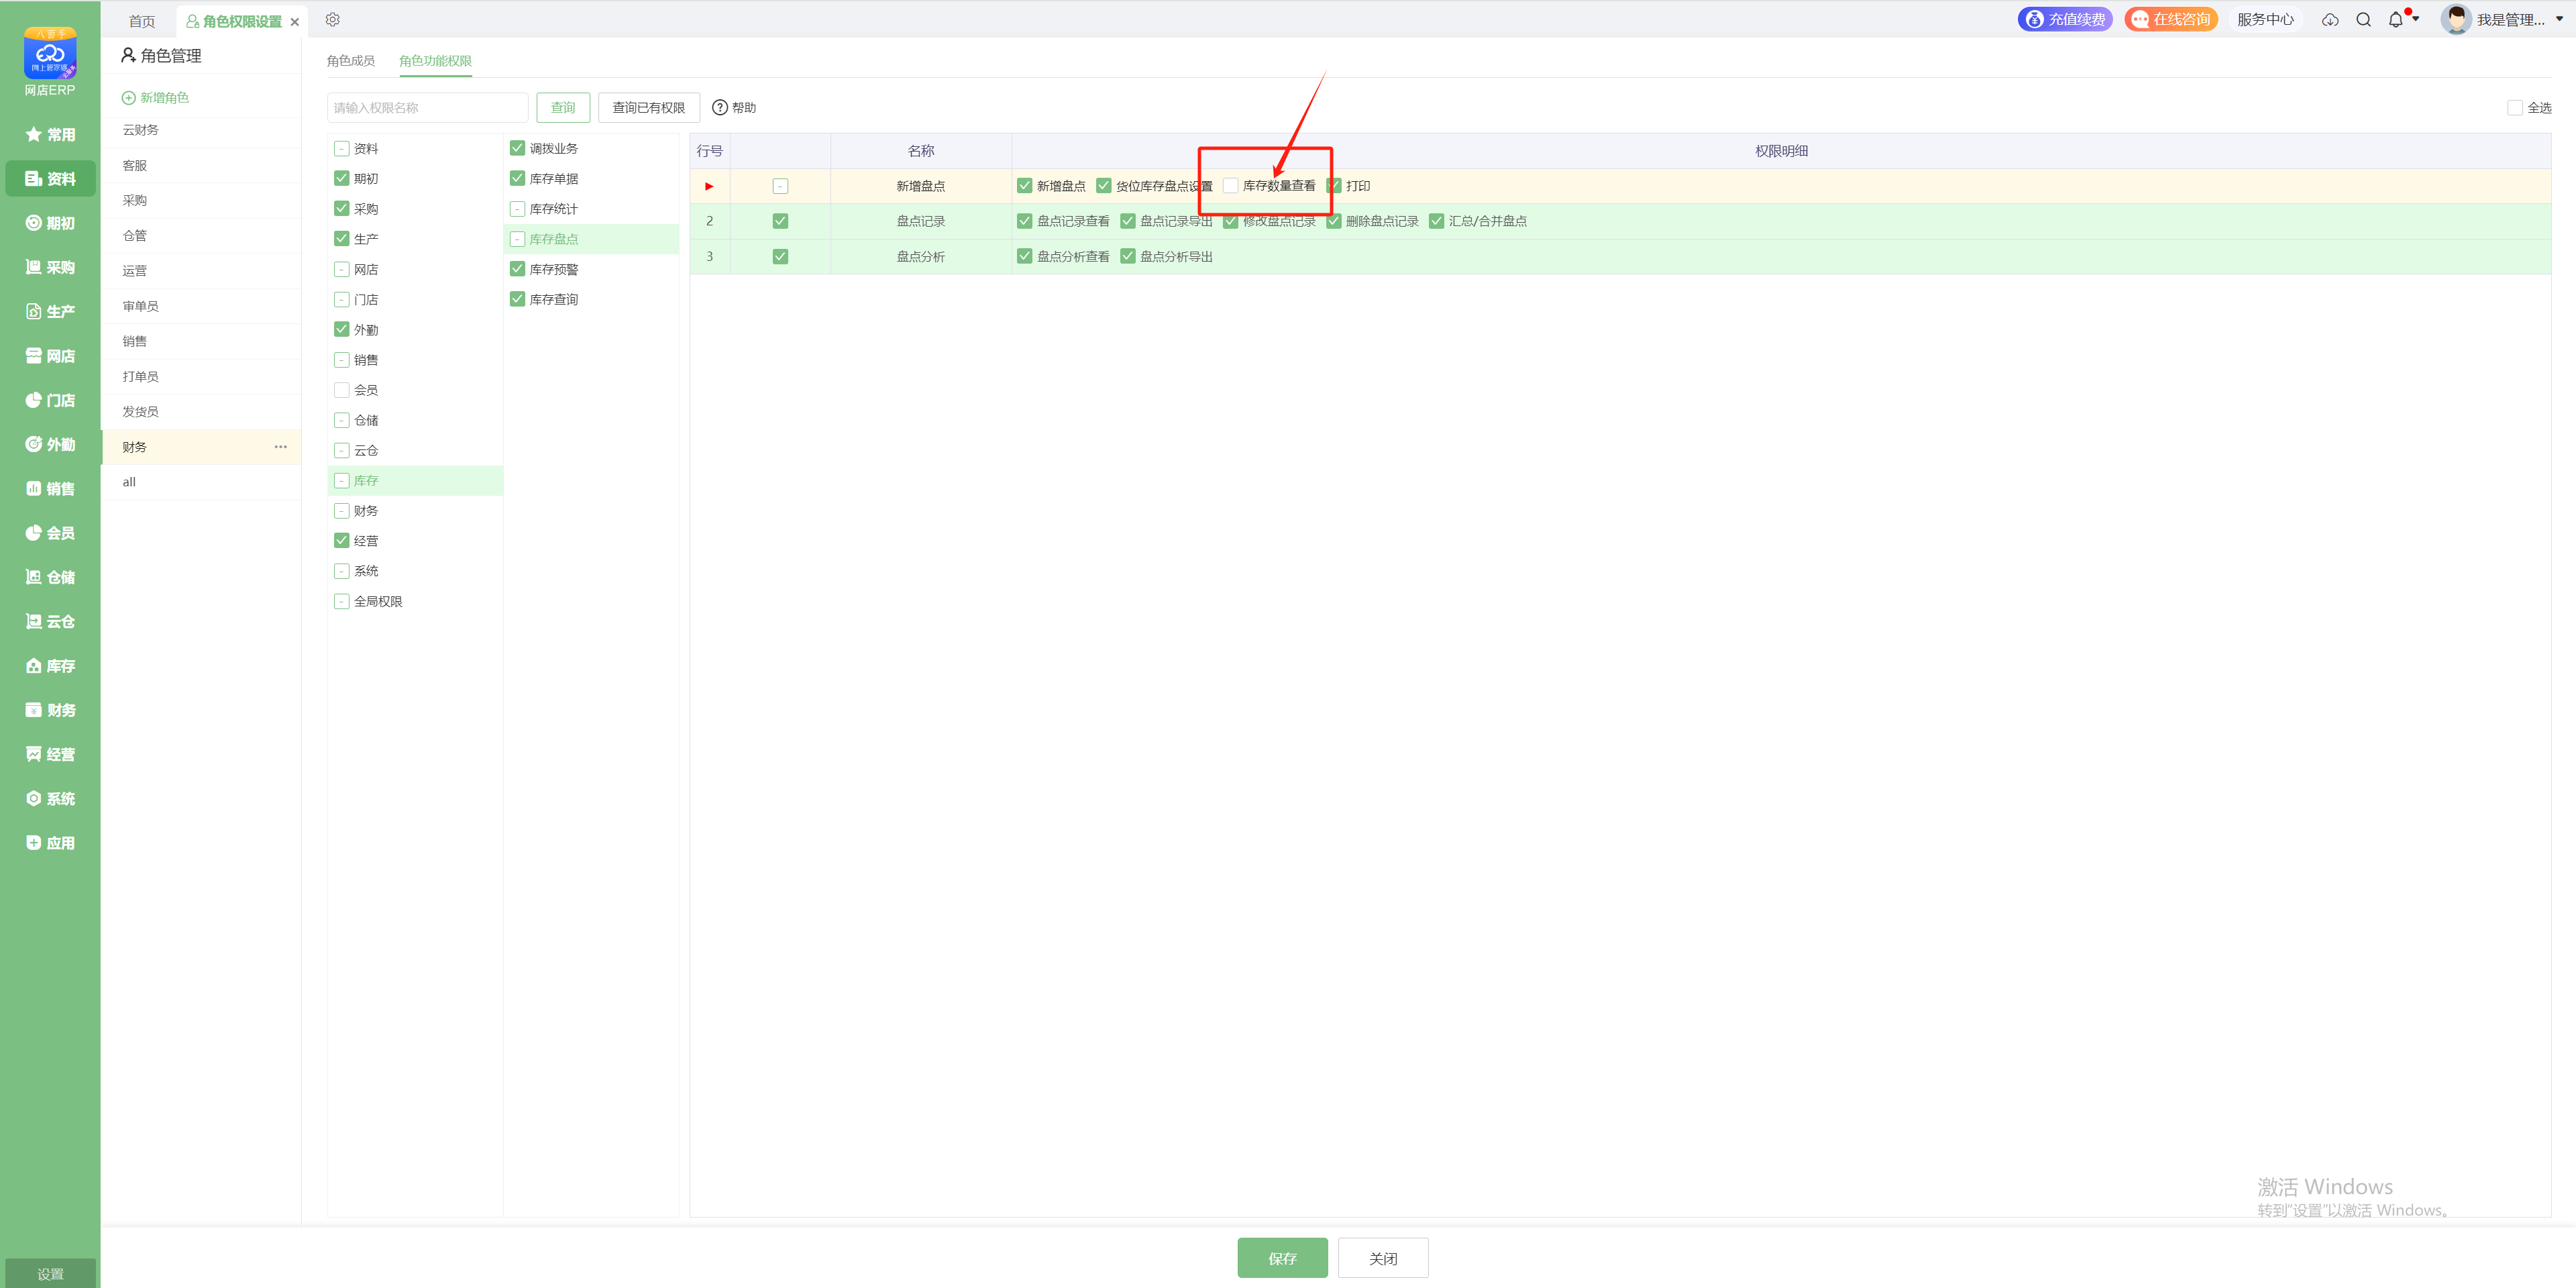Check the 库存数量查看 permission checkbox
Screen dimensions: 2576x1288
tap(1231, 186)
